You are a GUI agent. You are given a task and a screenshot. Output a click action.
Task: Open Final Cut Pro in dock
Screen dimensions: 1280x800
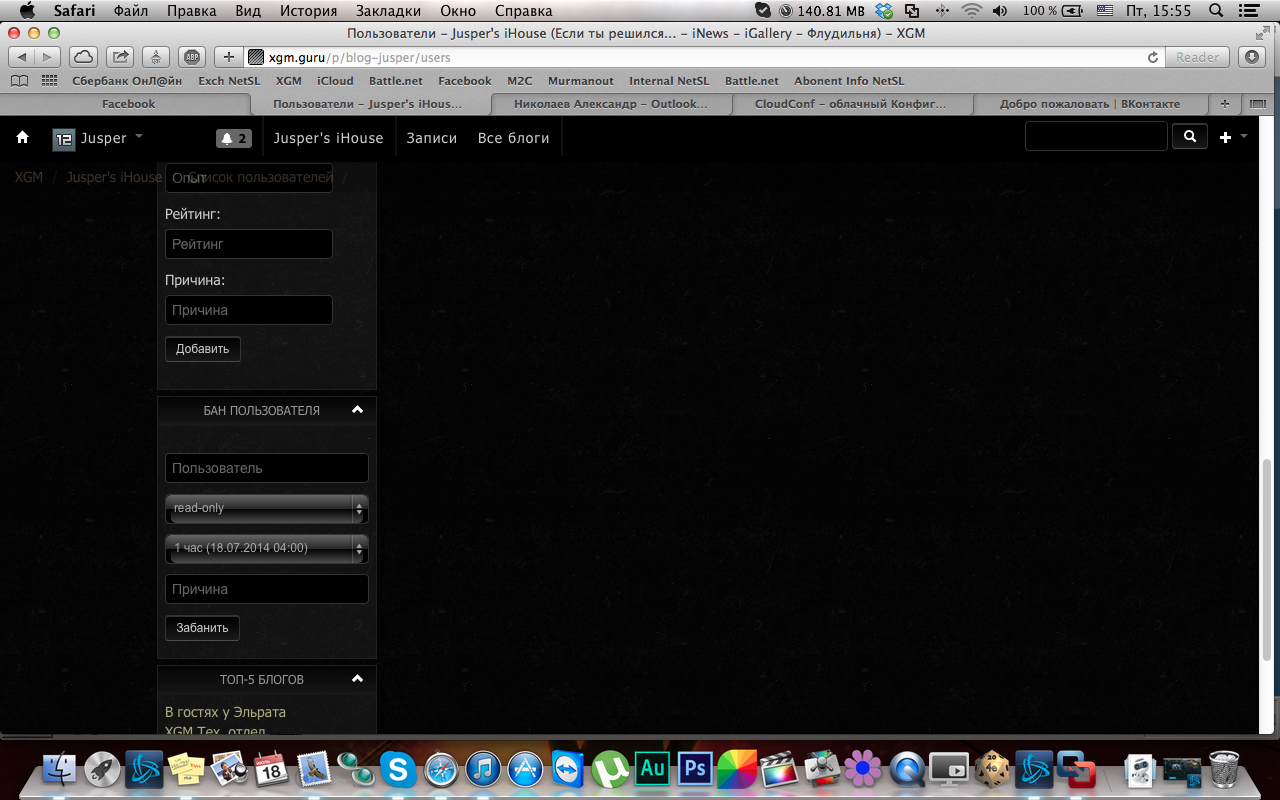click(x=778, y=770)
